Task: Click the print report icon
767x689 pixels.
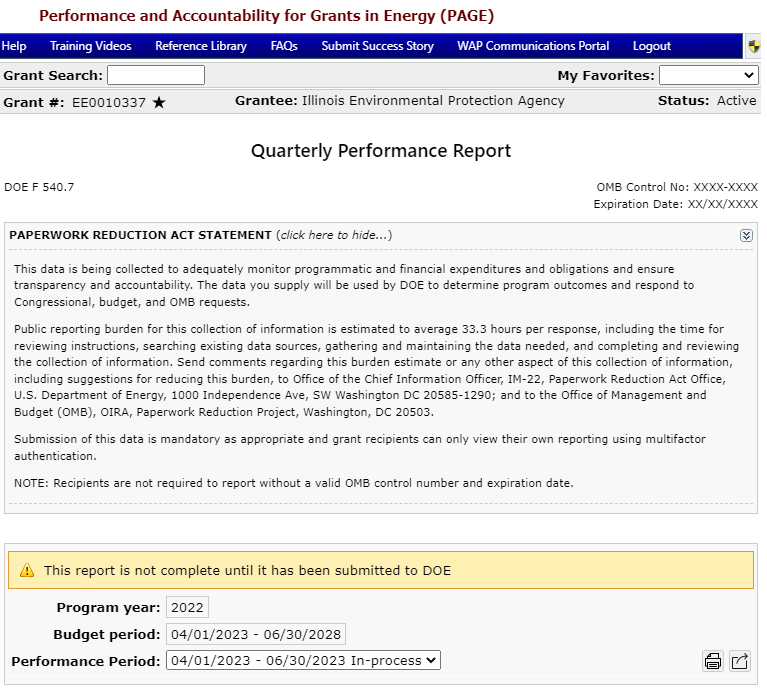Action: tap(713, 661)
